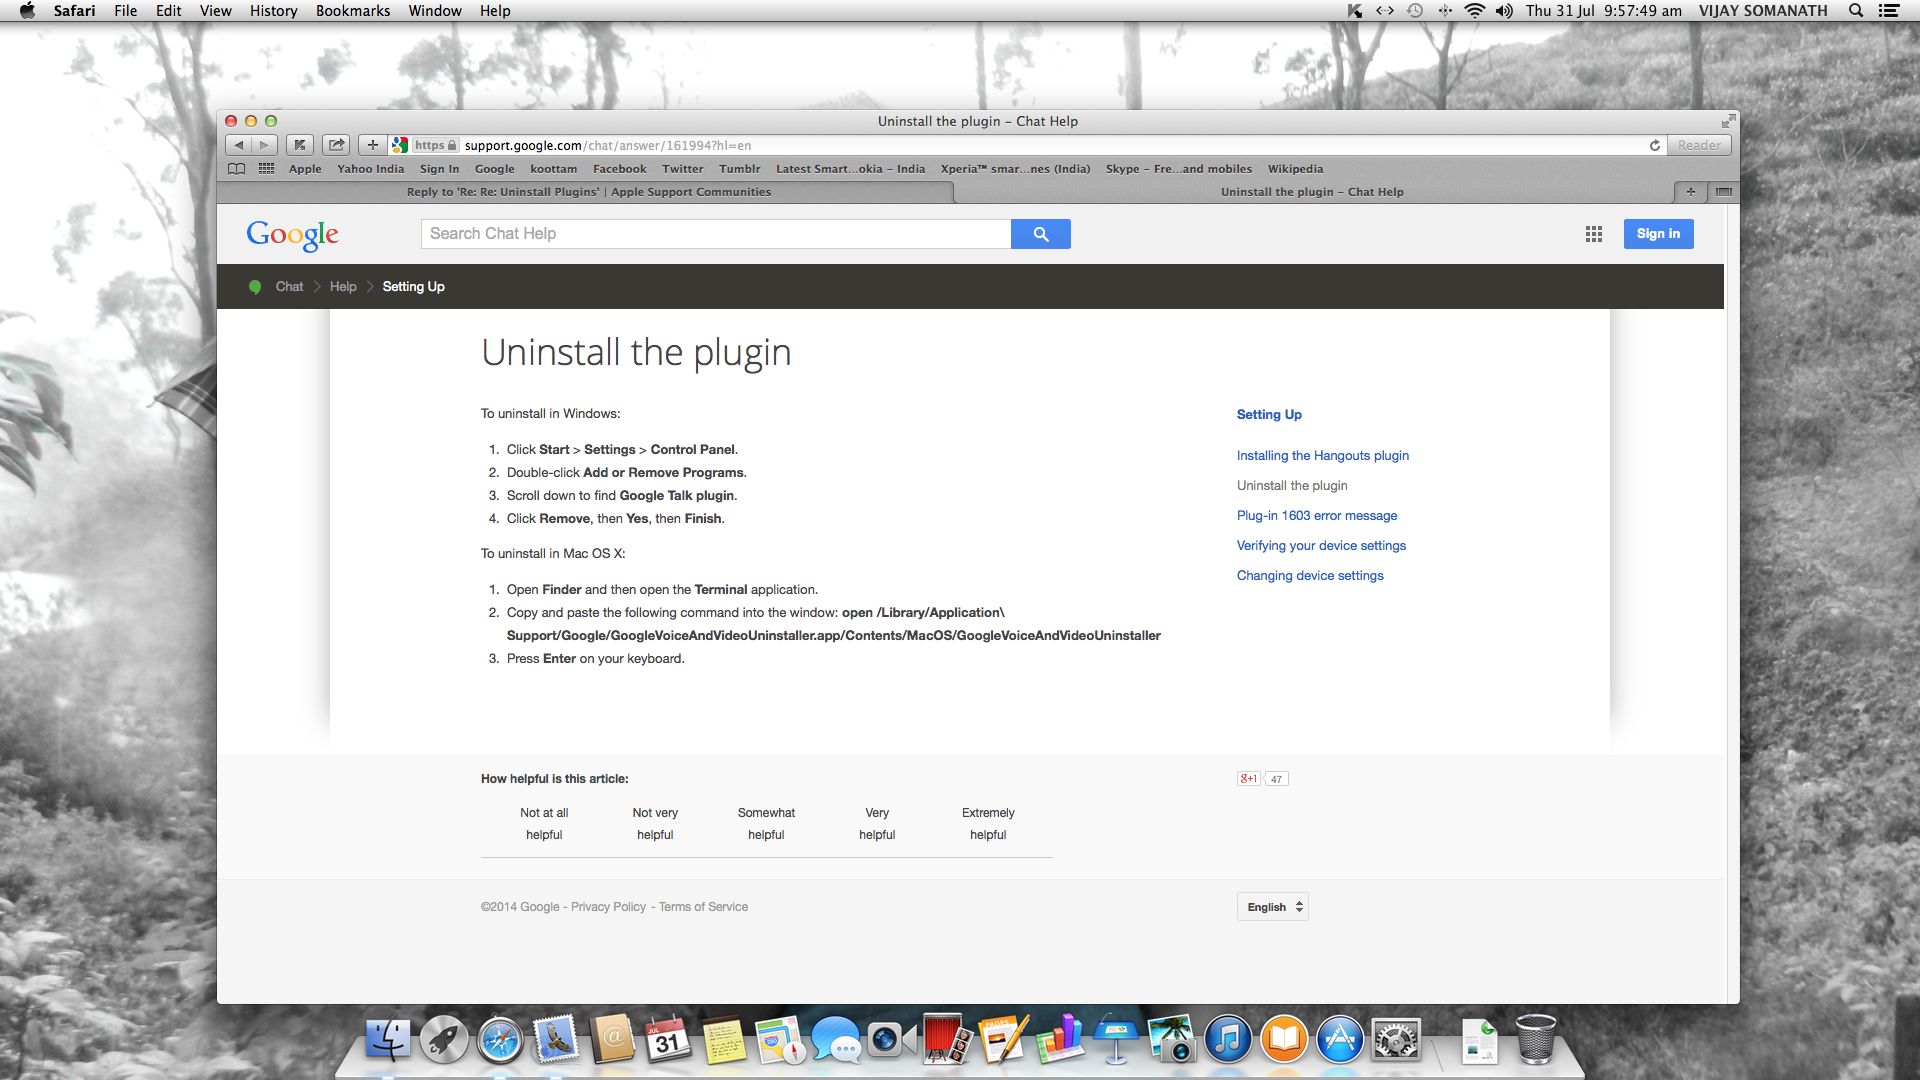
Task: Open the Reading List book icon
Action: 236,169
